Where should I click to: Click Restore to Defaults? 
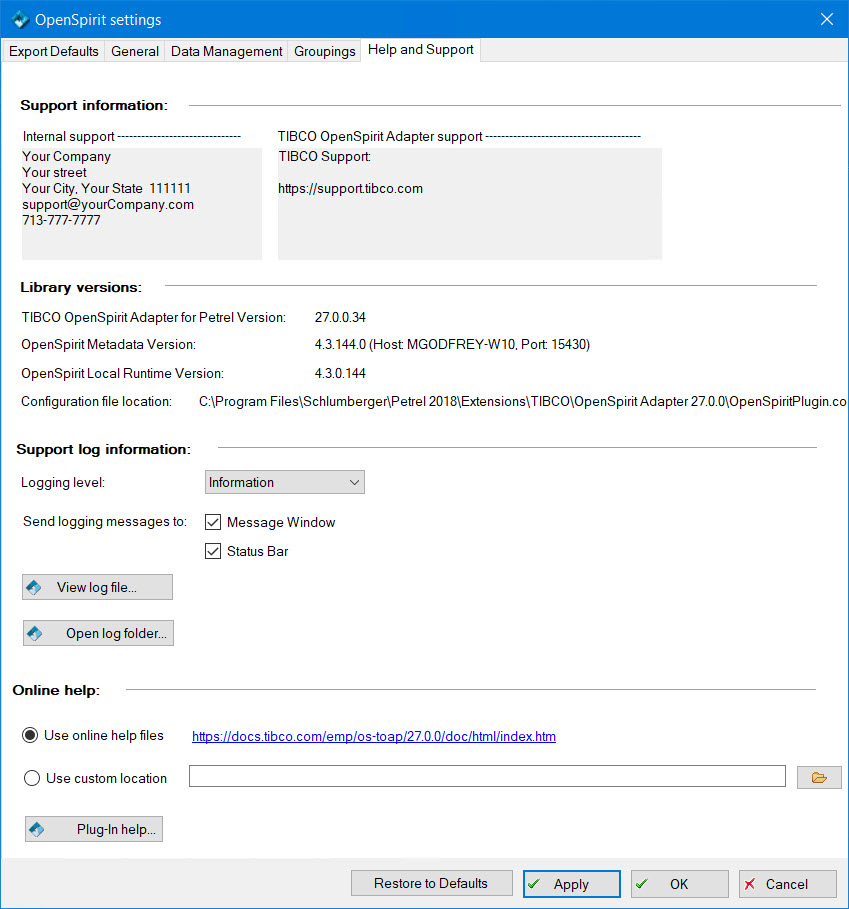431,883
